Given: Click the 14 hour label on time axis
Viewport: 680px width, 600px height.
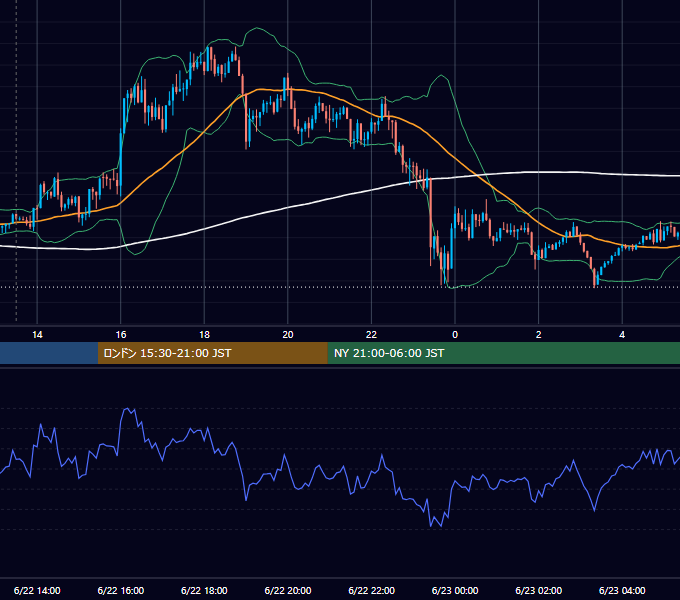Looking at the screenshot, I should pos(37,335).
